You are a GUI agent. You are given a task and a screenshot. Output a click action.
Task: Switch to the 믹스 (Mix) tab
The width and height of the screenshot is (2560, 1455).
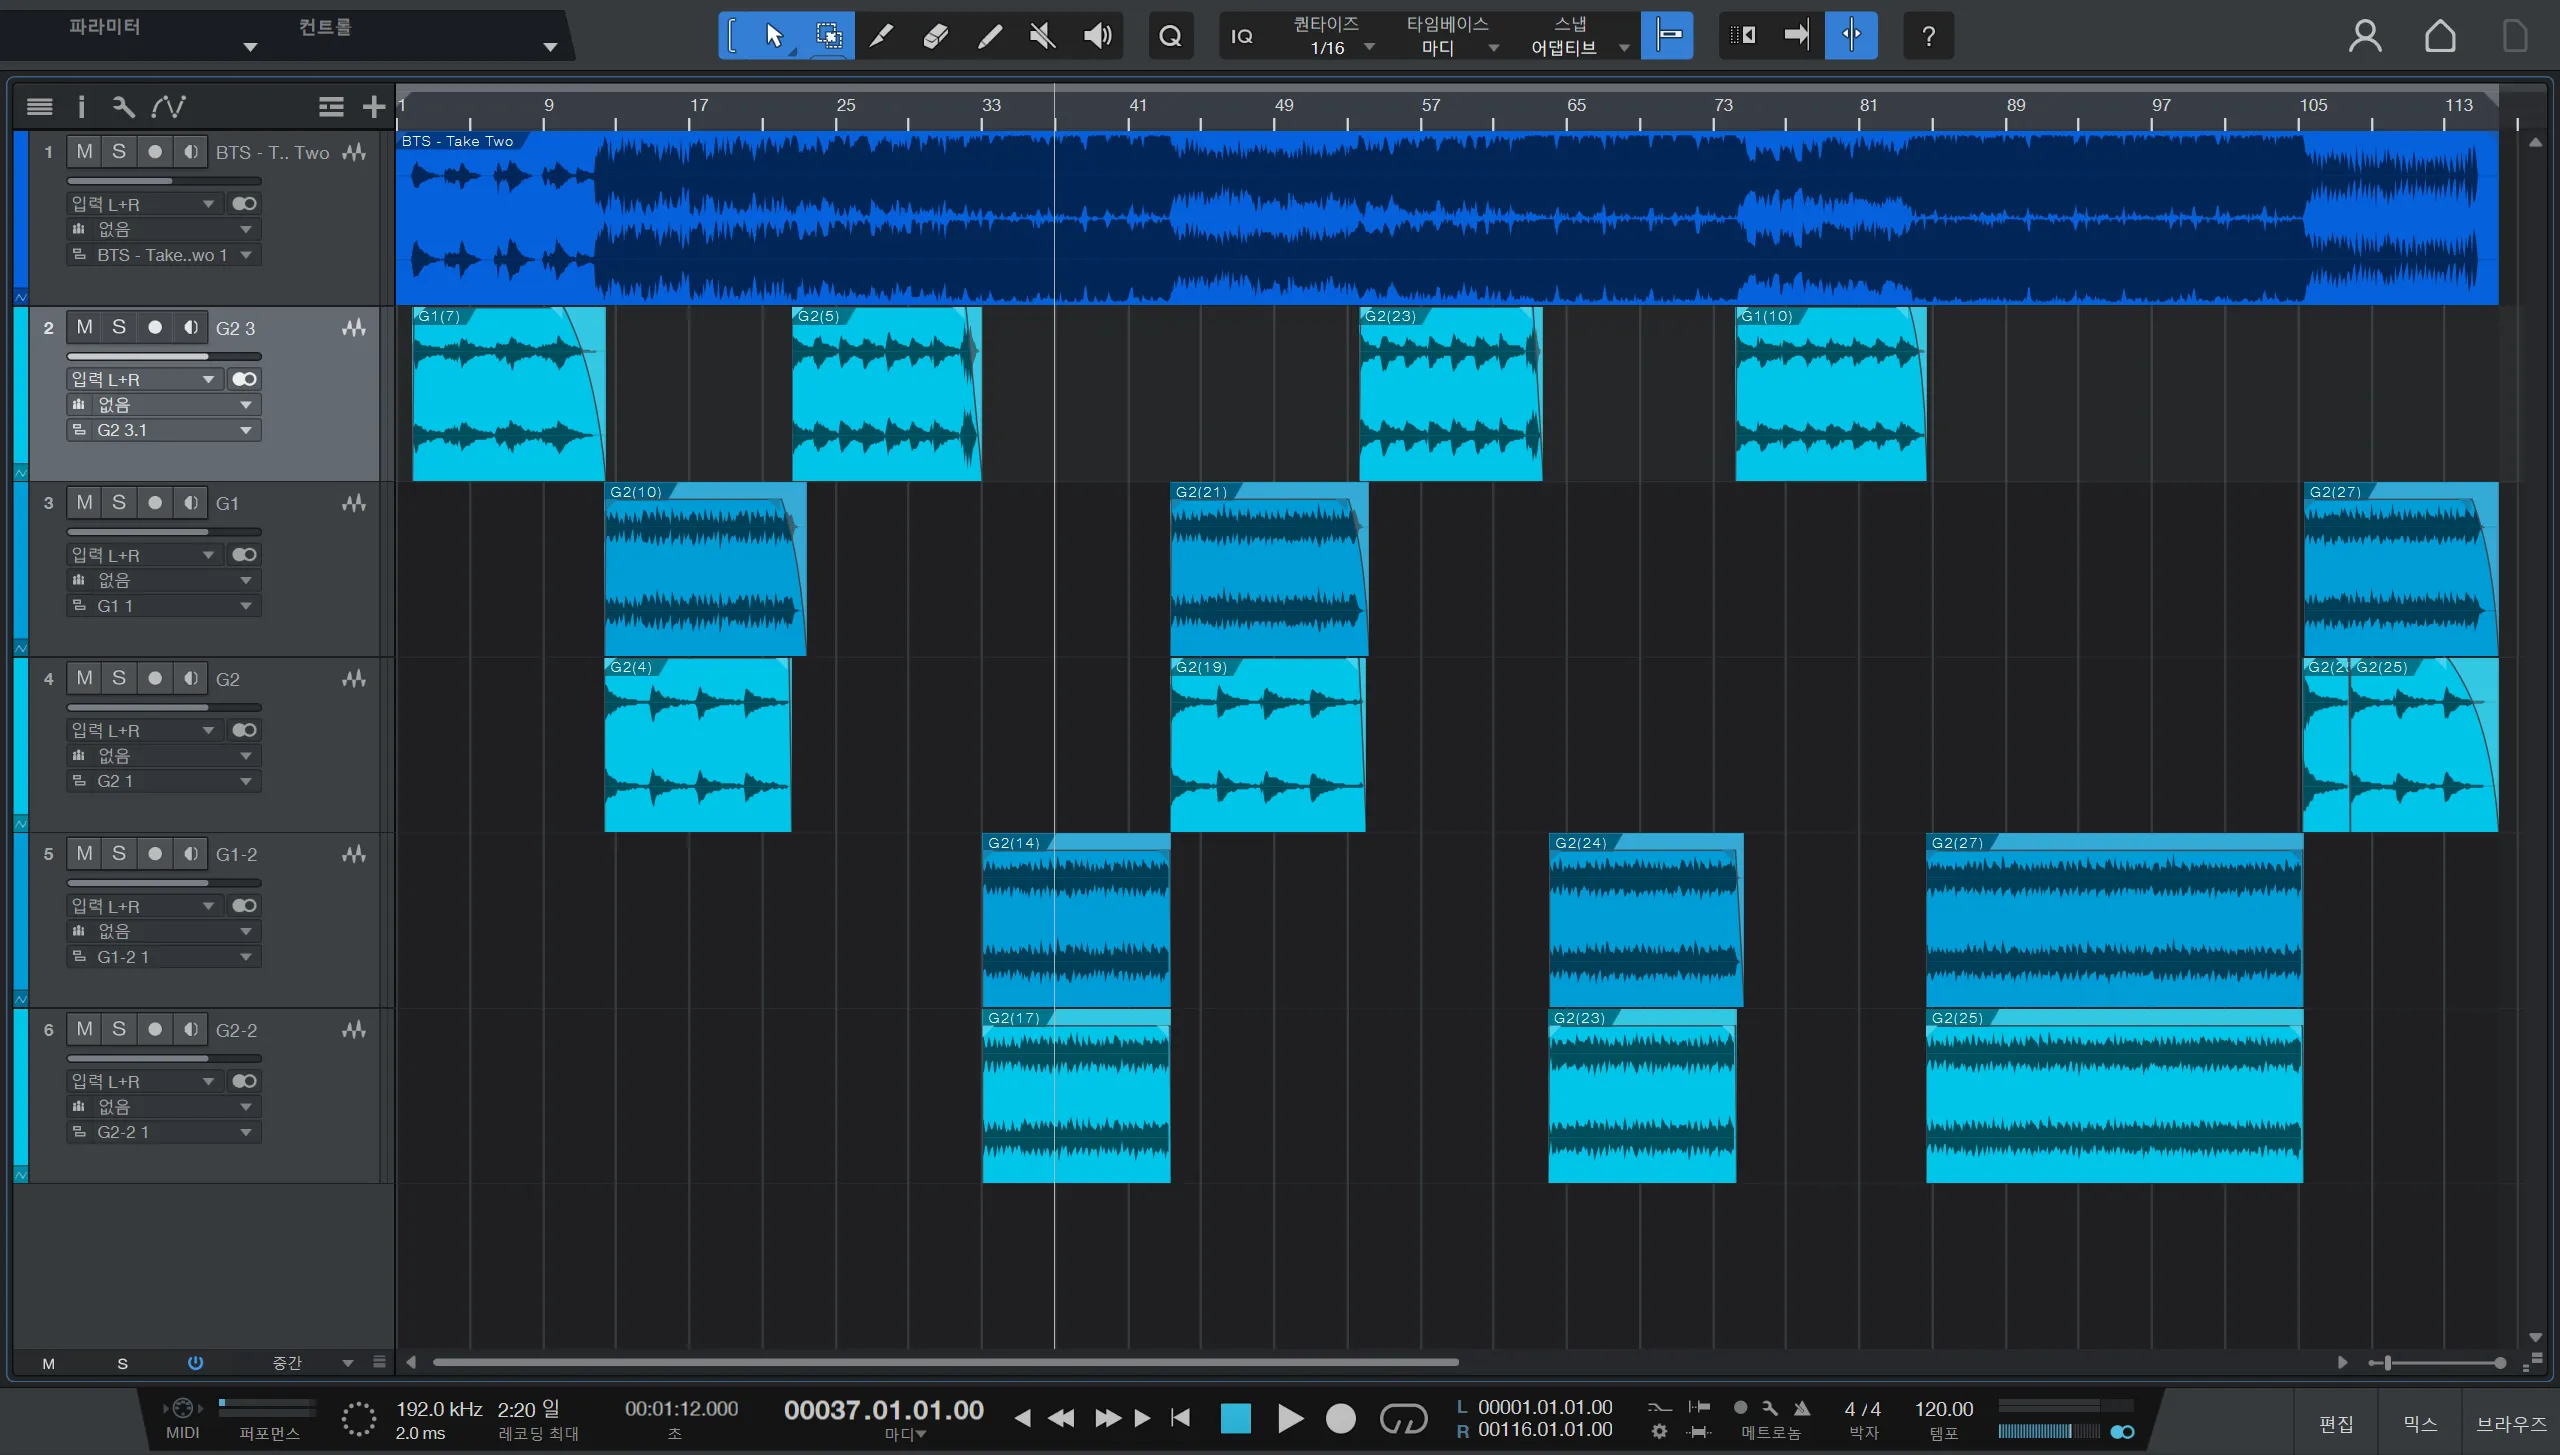[x=2420, y=1424]
